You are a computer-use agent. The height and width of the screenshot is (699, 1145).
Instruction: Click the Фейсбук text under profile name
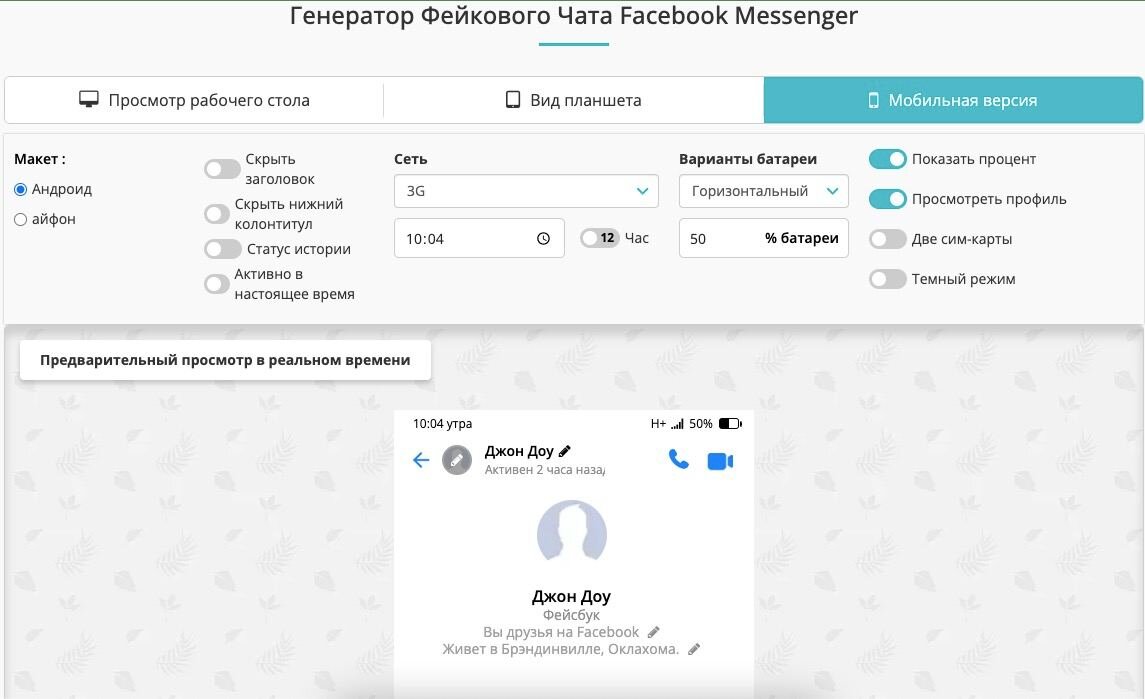(571, 615)
